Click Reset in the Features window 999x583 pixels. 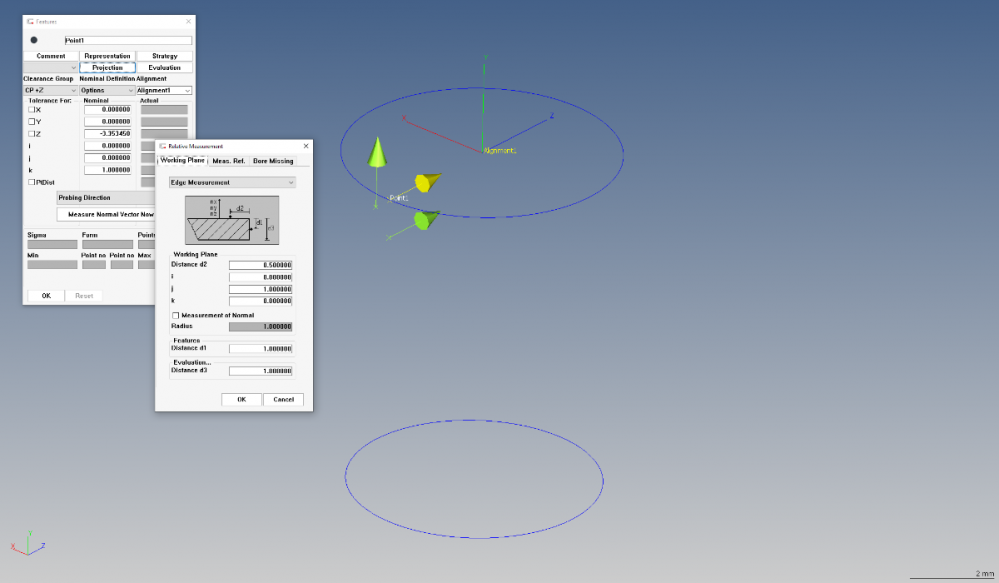(84, 296)
